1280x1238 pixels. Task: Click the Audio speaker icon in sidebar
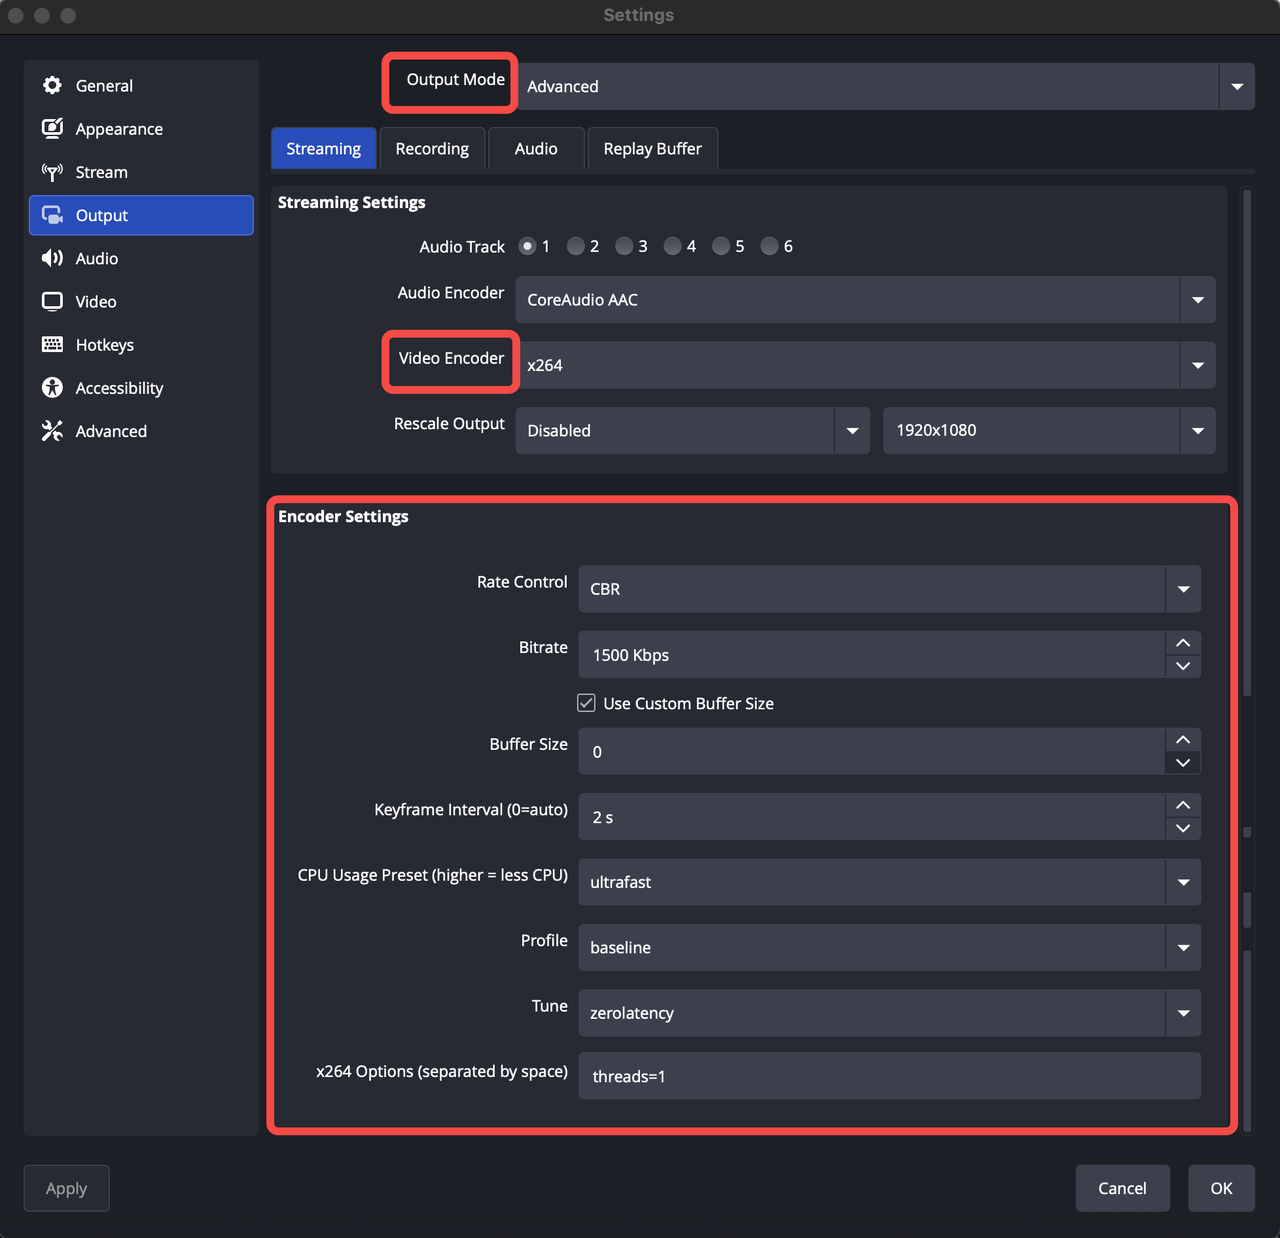point(52,258)
